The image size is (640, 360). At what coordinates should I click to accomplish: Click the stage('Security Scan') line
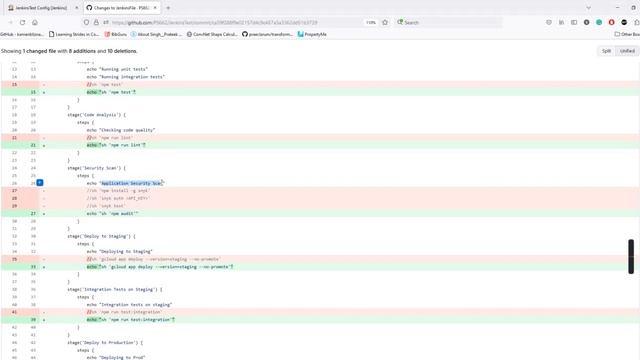click(96, 168)
